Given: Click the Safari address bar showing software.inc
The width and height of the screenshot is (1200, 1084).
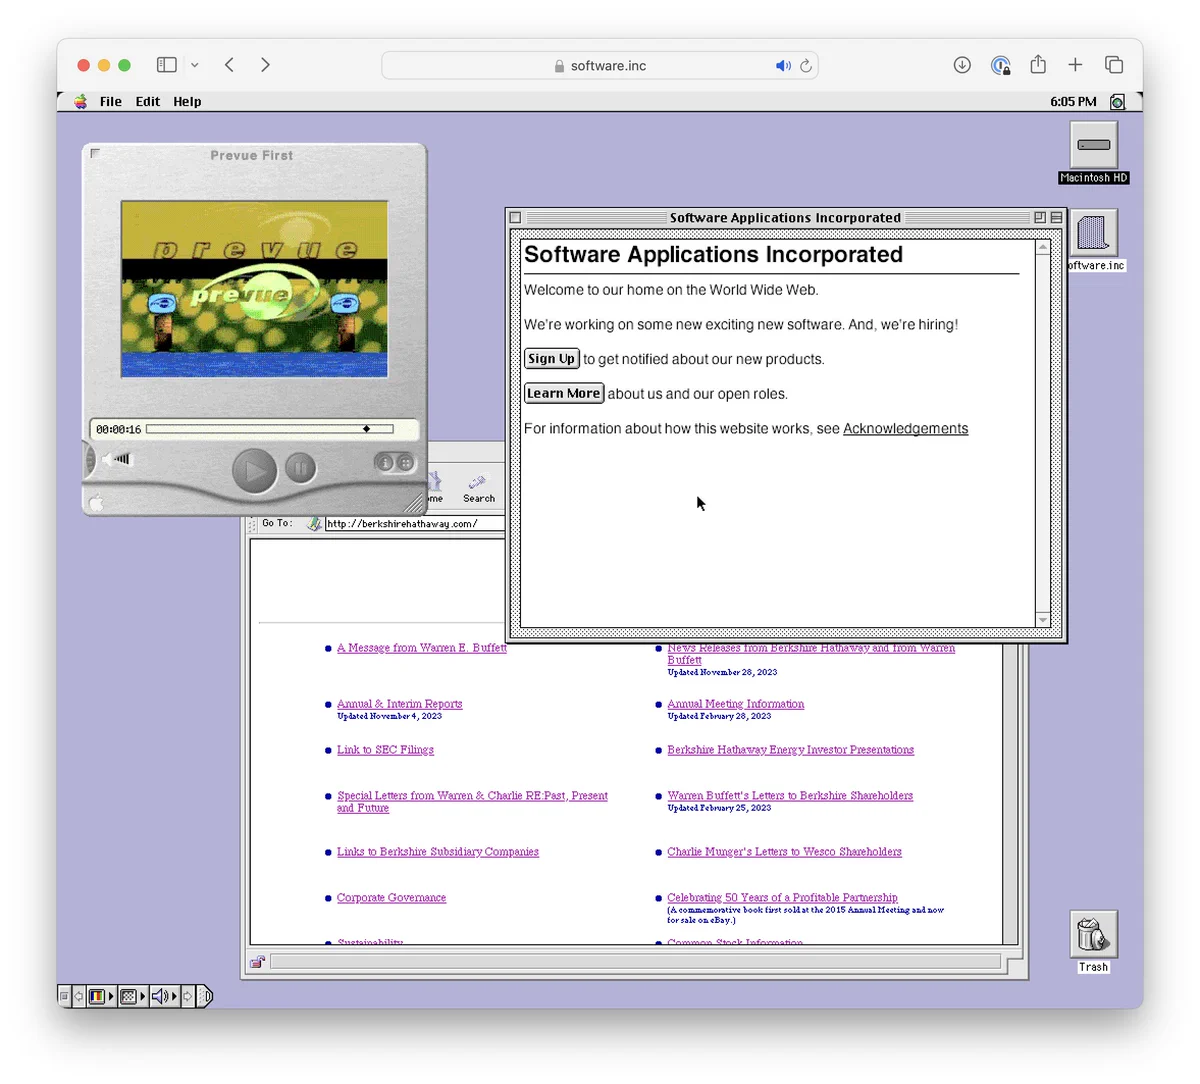Looking at the screenshot, I should 600,66.
